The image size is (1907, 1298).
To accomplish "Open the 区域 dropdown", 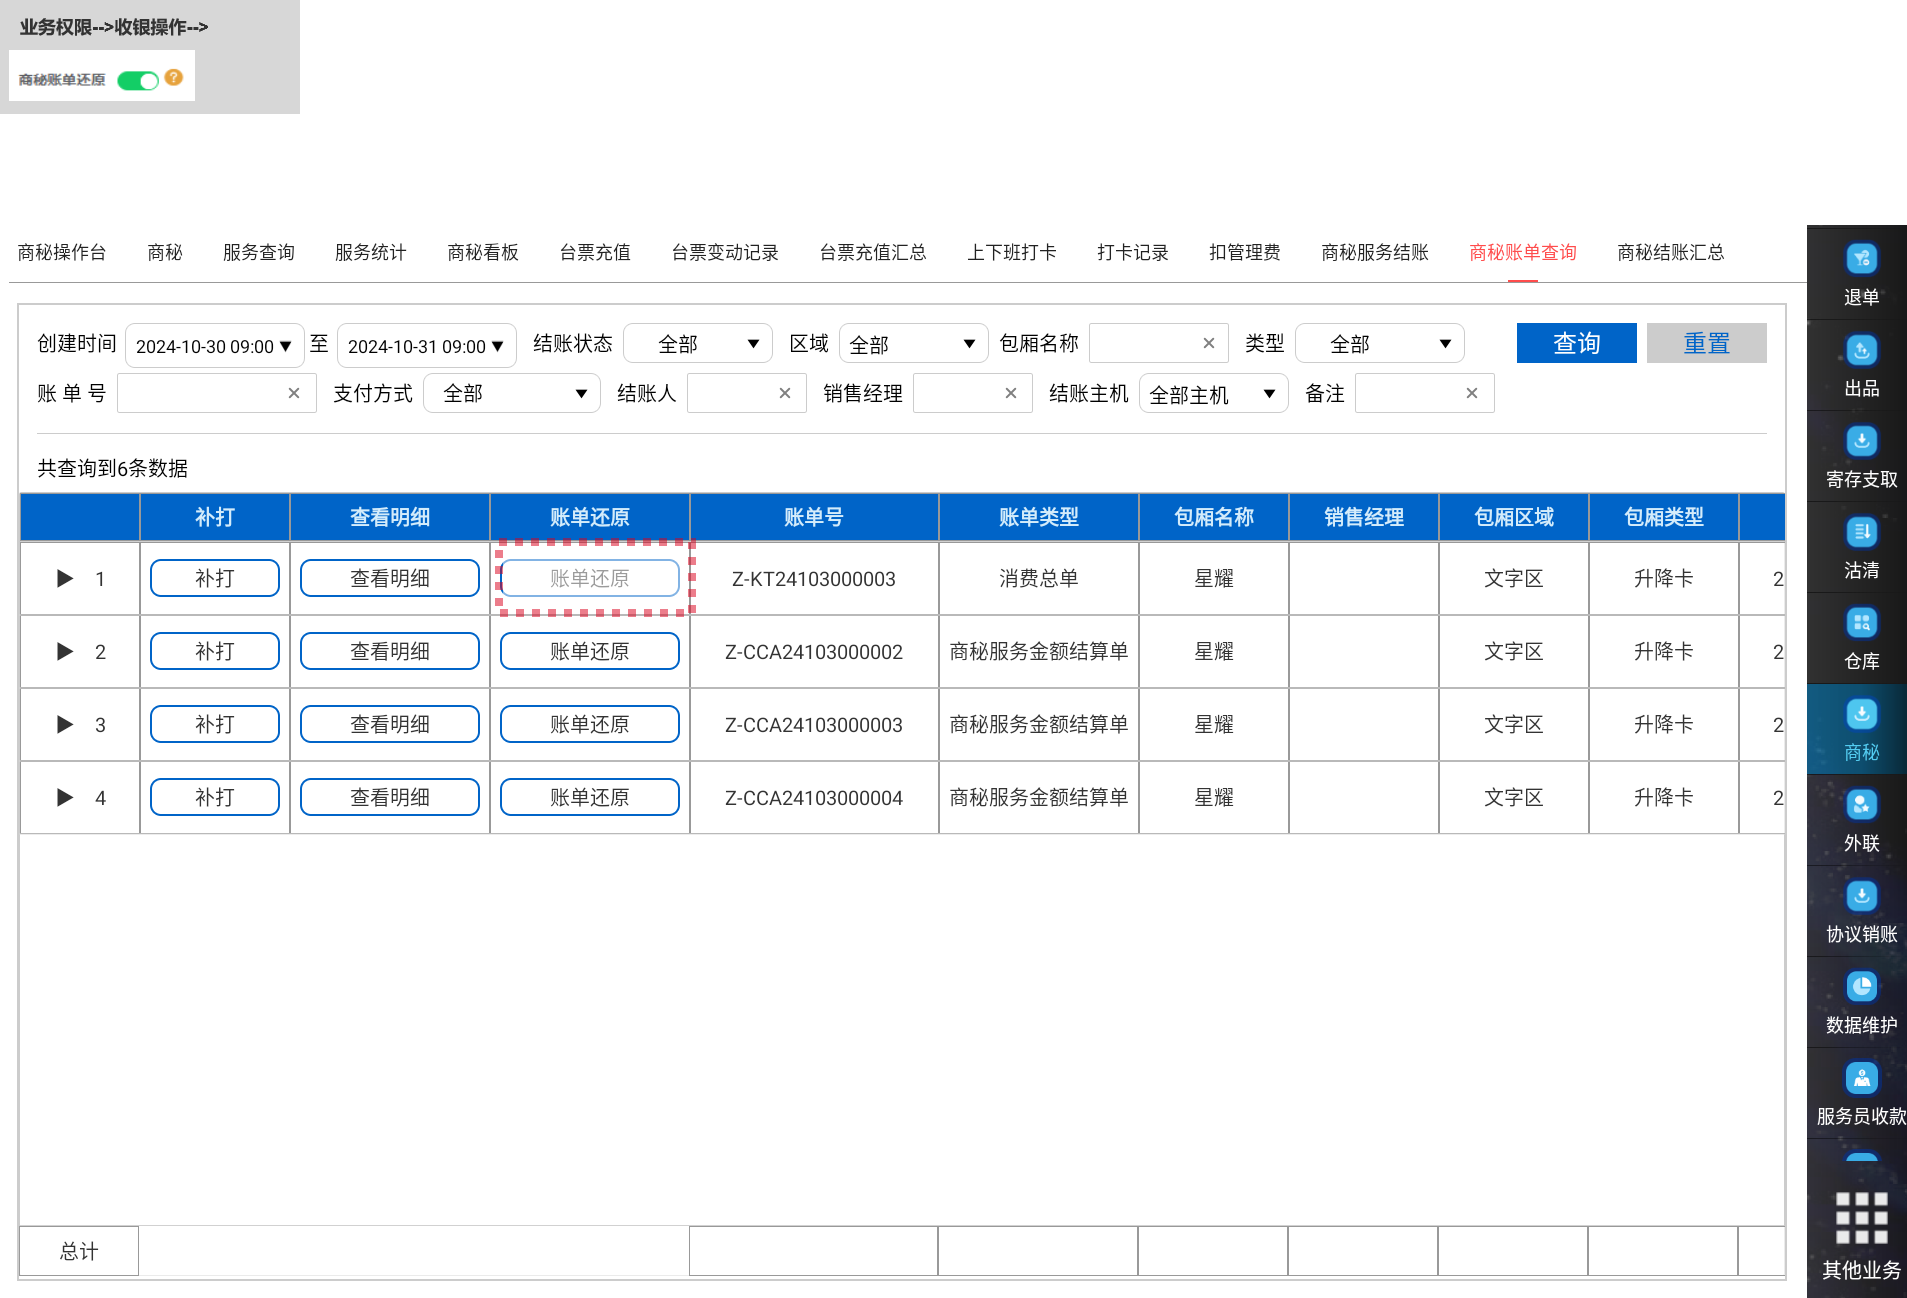I will point(914,344).
